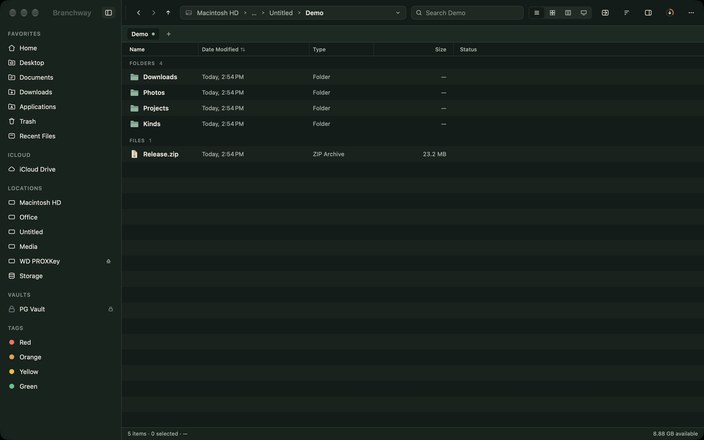Viewport: 704px width, 440px height.
Task: Open Applications in the sidebar
Action: click(61, 107)
